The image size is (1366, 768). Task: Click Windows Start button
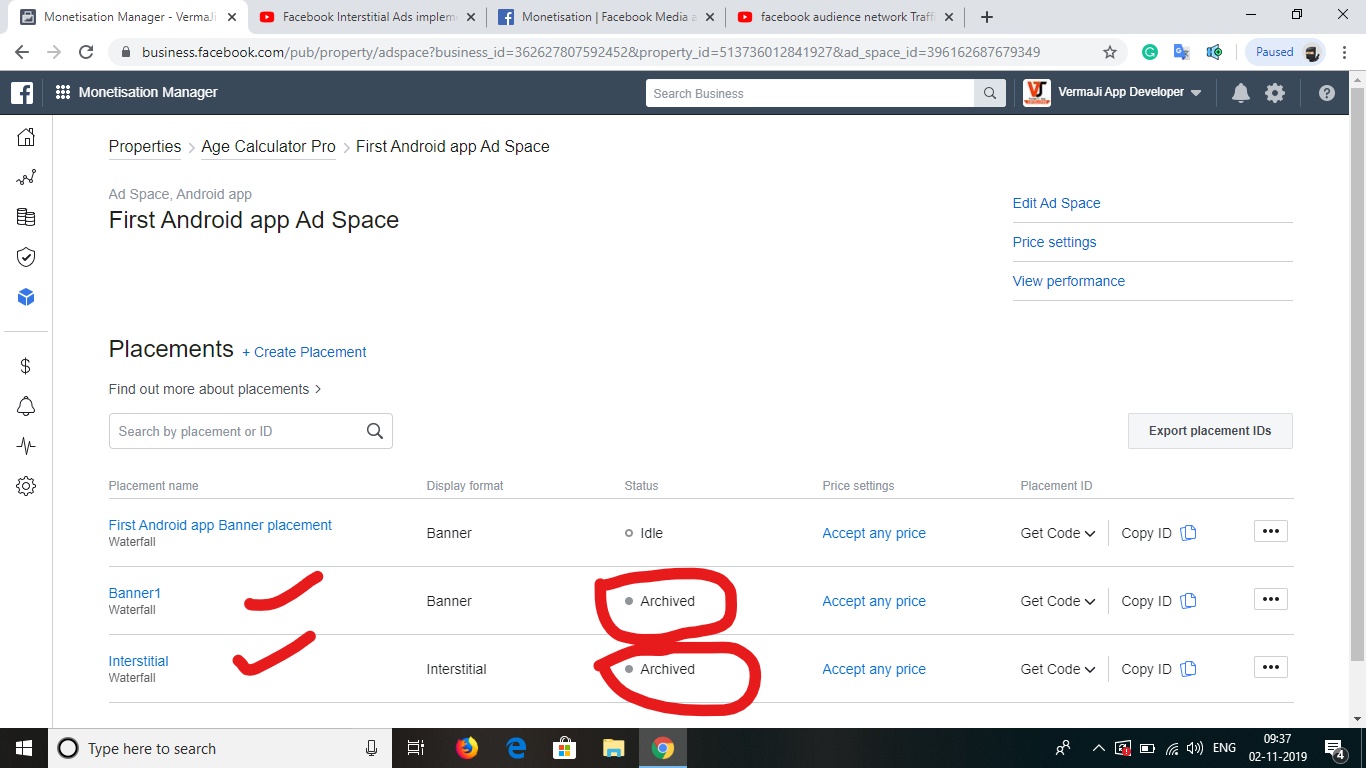23,748
